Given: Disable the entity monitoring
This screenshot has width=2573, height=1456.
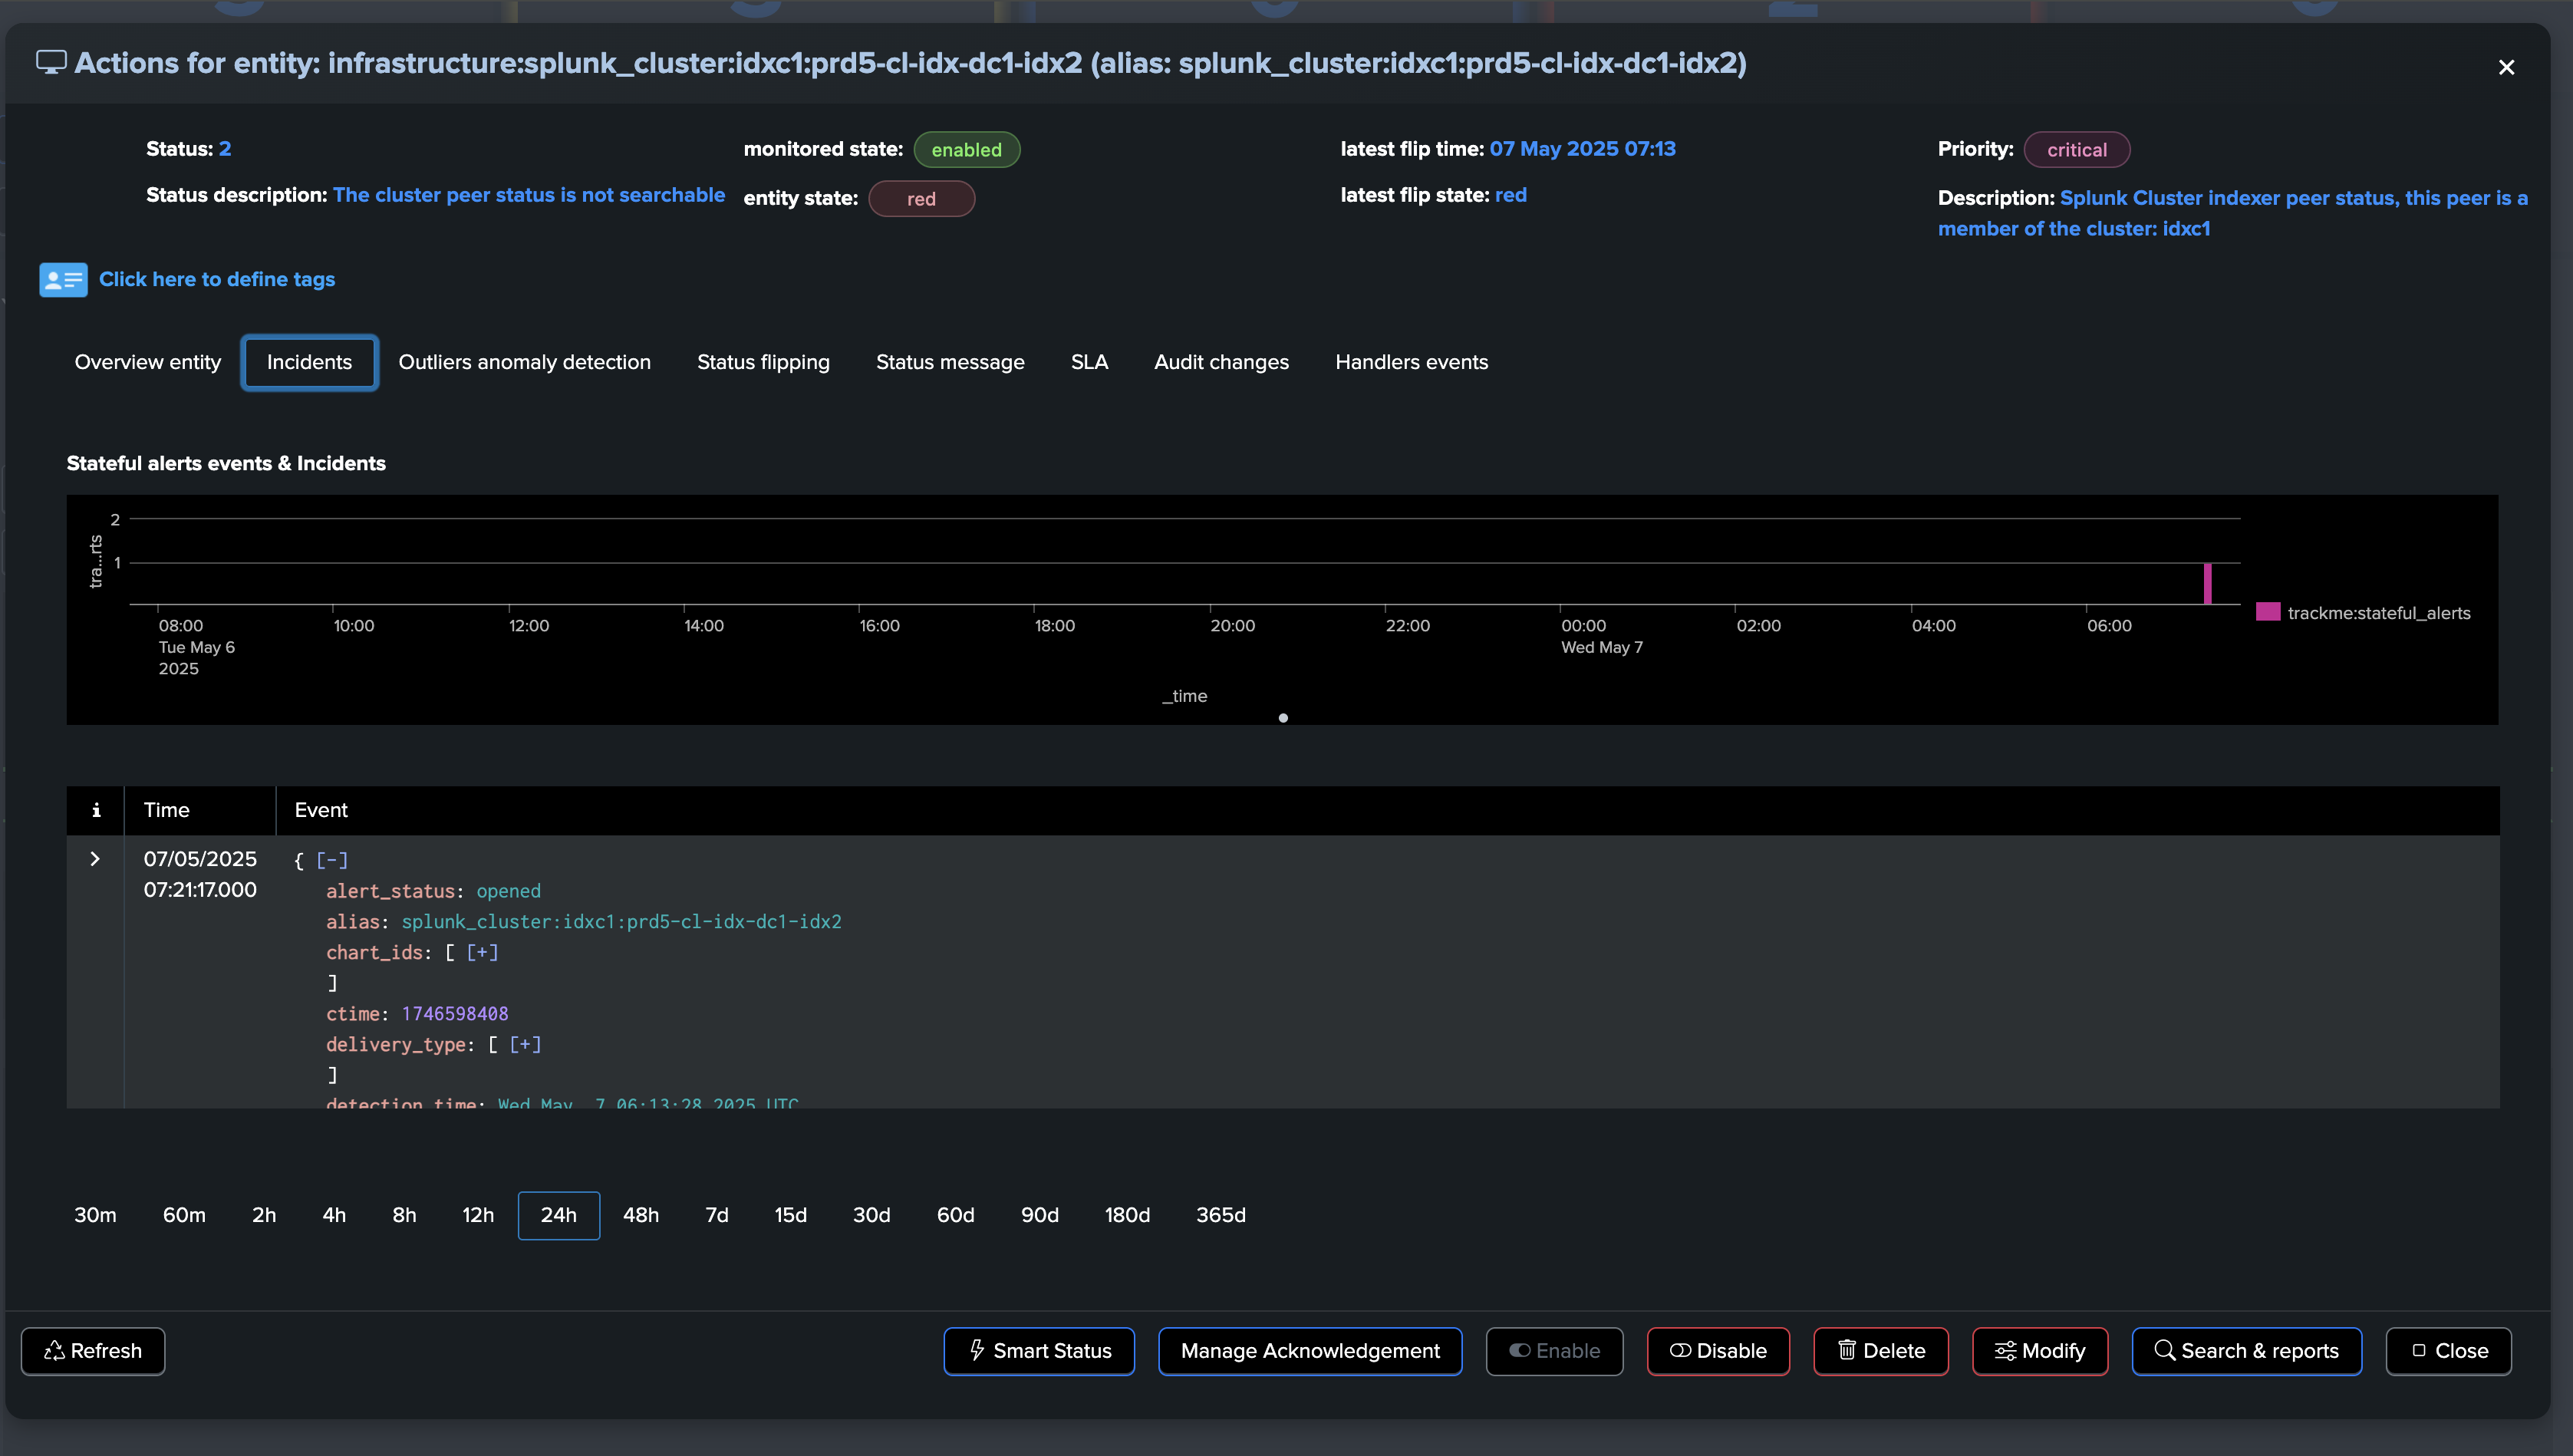Looking at the screenshot, I should tap(1718, 1351).
